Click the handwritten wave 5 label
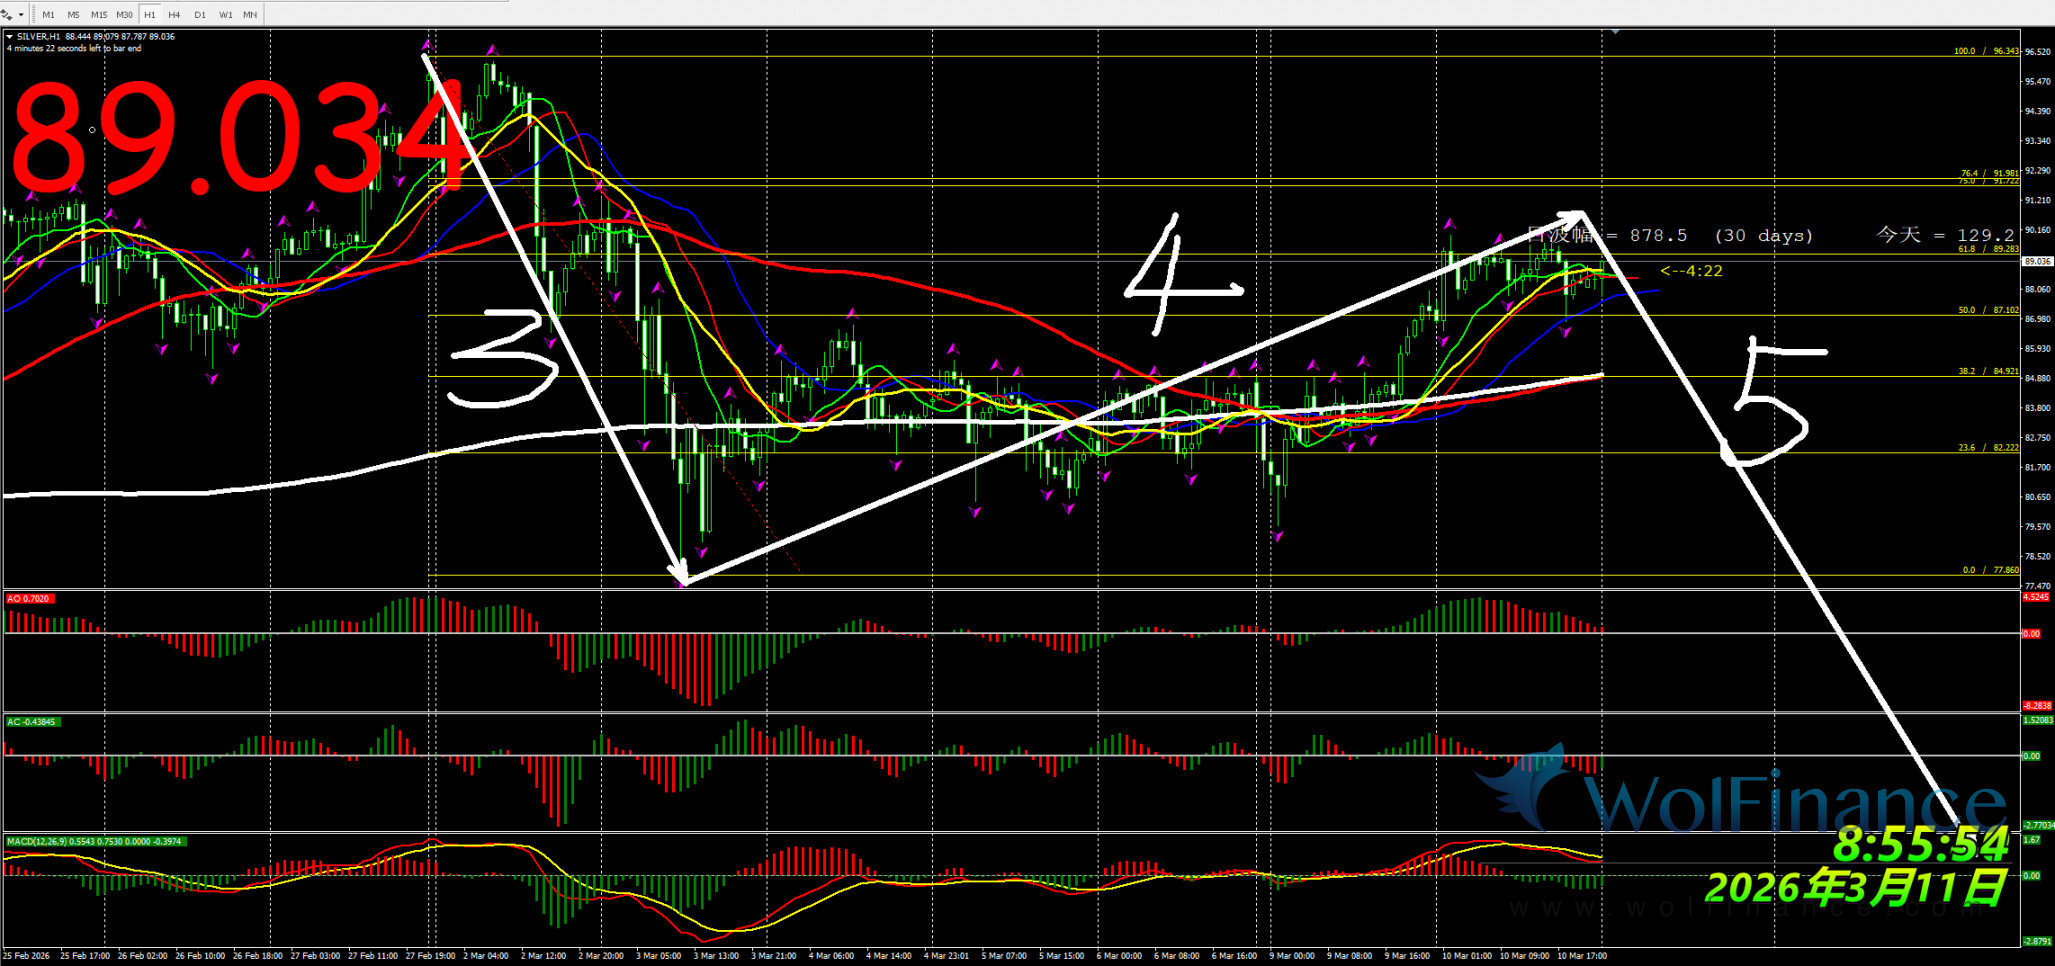Screen dimensions: 2055x966 [x=1772, y=402]
